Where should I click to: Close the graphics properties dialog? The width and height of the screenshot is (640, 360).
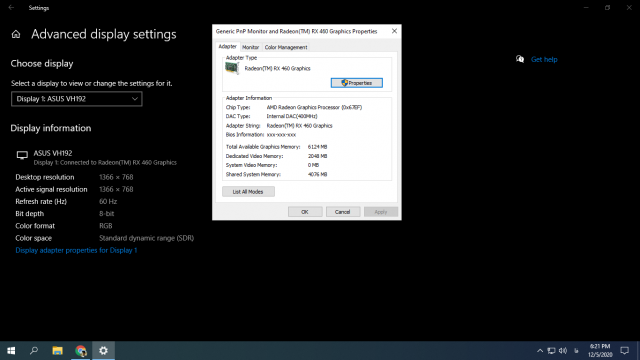coord(394,31)
